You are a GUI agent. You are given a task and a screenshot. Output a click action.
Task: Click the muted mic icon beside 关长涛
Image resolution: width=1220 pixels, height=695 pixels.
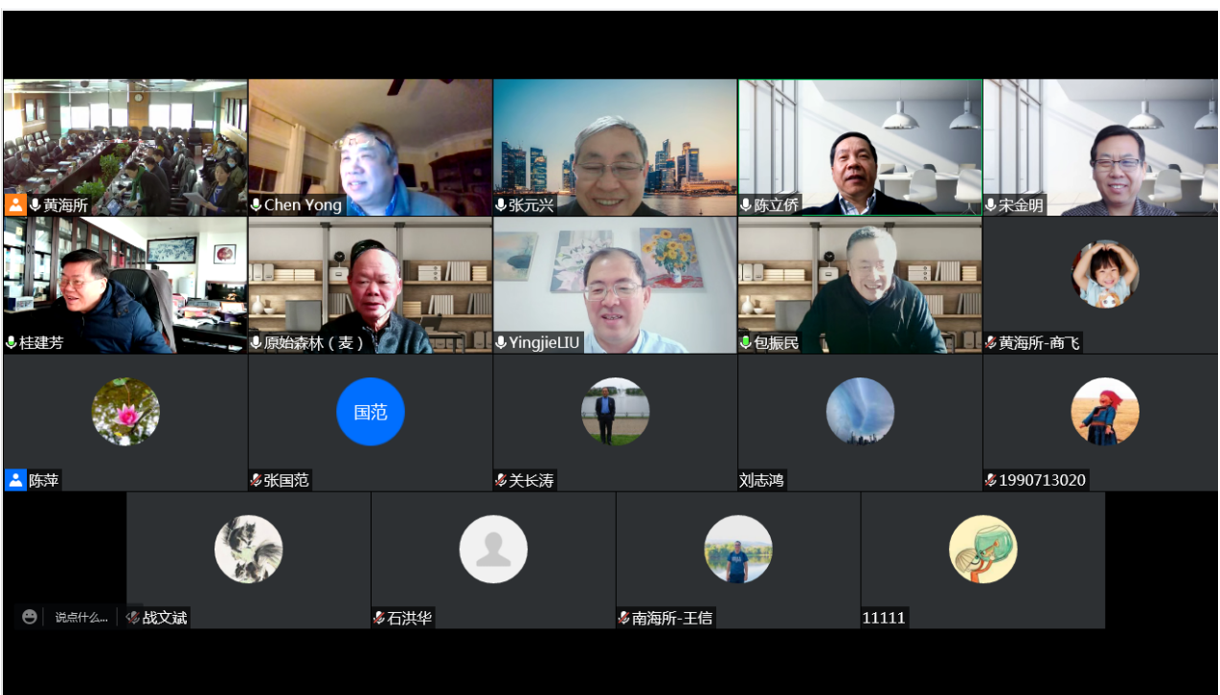[x=501, y=480]
